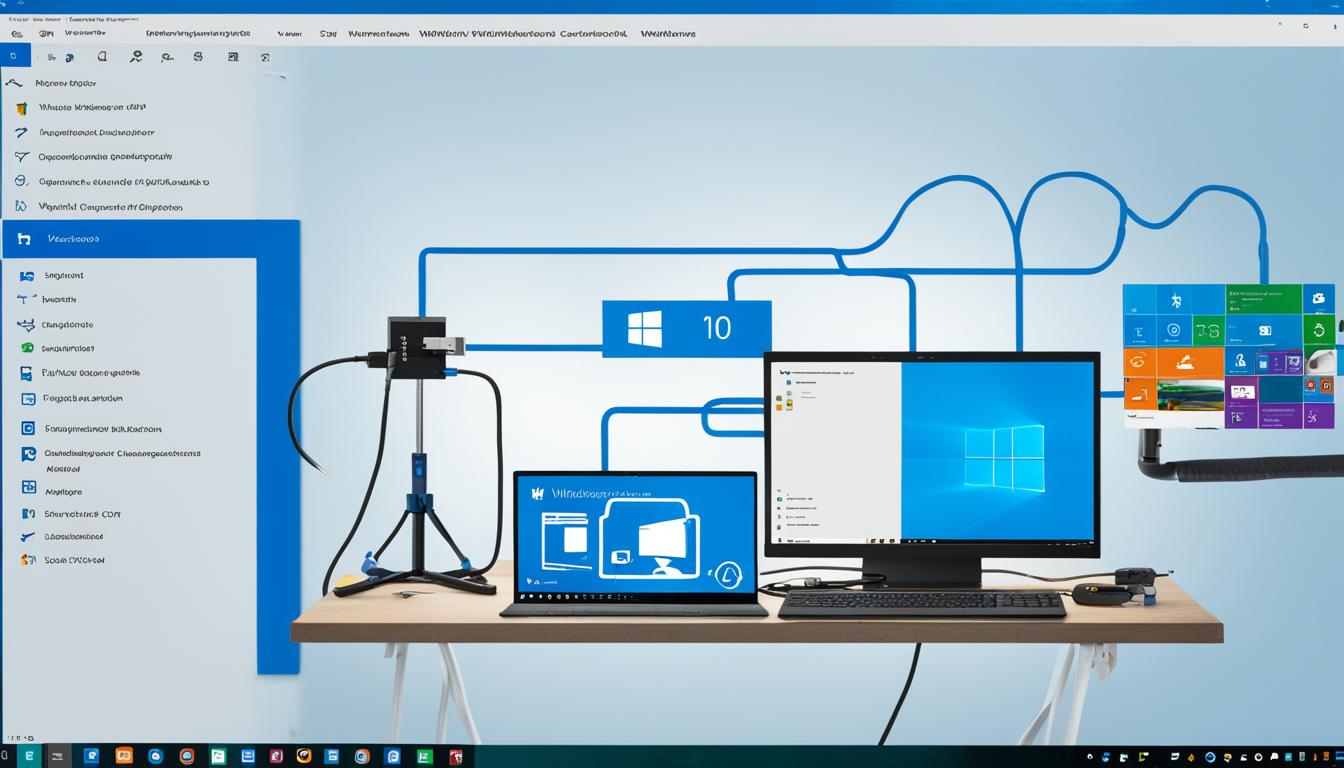Open the red and white taskbar icon
Image resolution: width=1344 pixels, height=768 pixels.
tap(456, 757)
